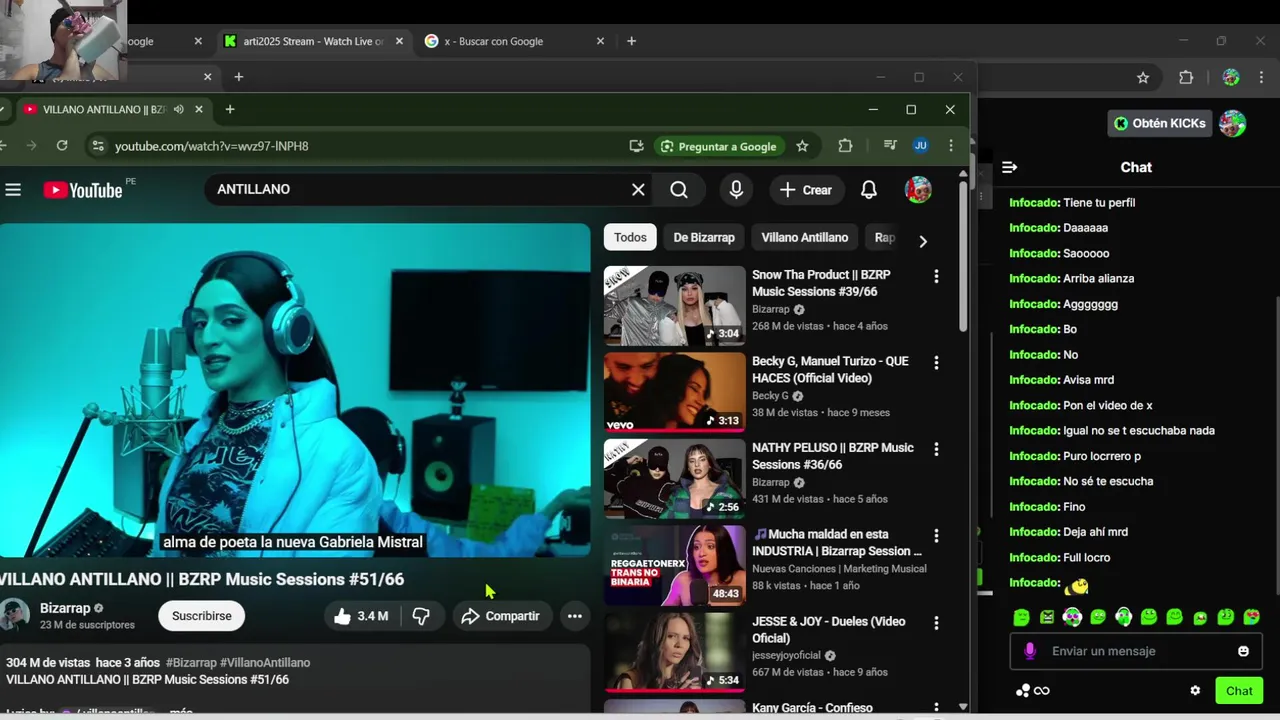This screenshot has height=720, width=1280.
Task: Open options for Snow Tha Product video
Action: (x=936, y=276)
